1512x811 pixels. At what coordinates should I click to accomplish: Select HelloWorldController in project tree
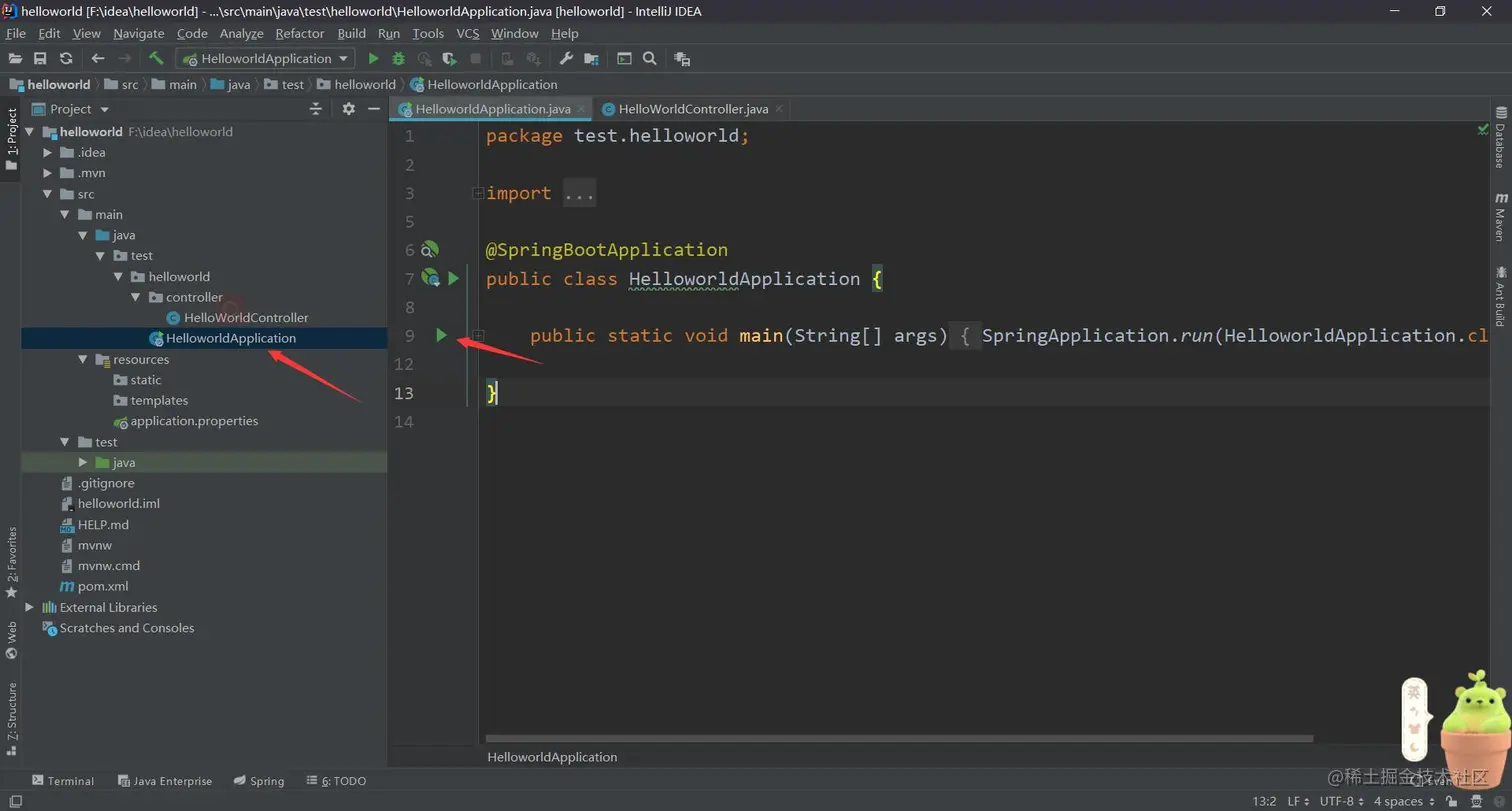point(246,318)
